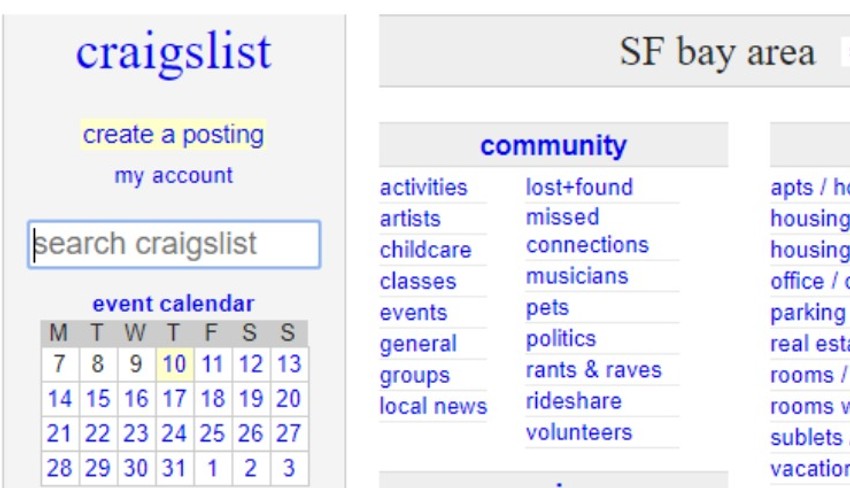This screenshot has width=850, height=488.
Task: Open the local news link
Action: point(433,406)
